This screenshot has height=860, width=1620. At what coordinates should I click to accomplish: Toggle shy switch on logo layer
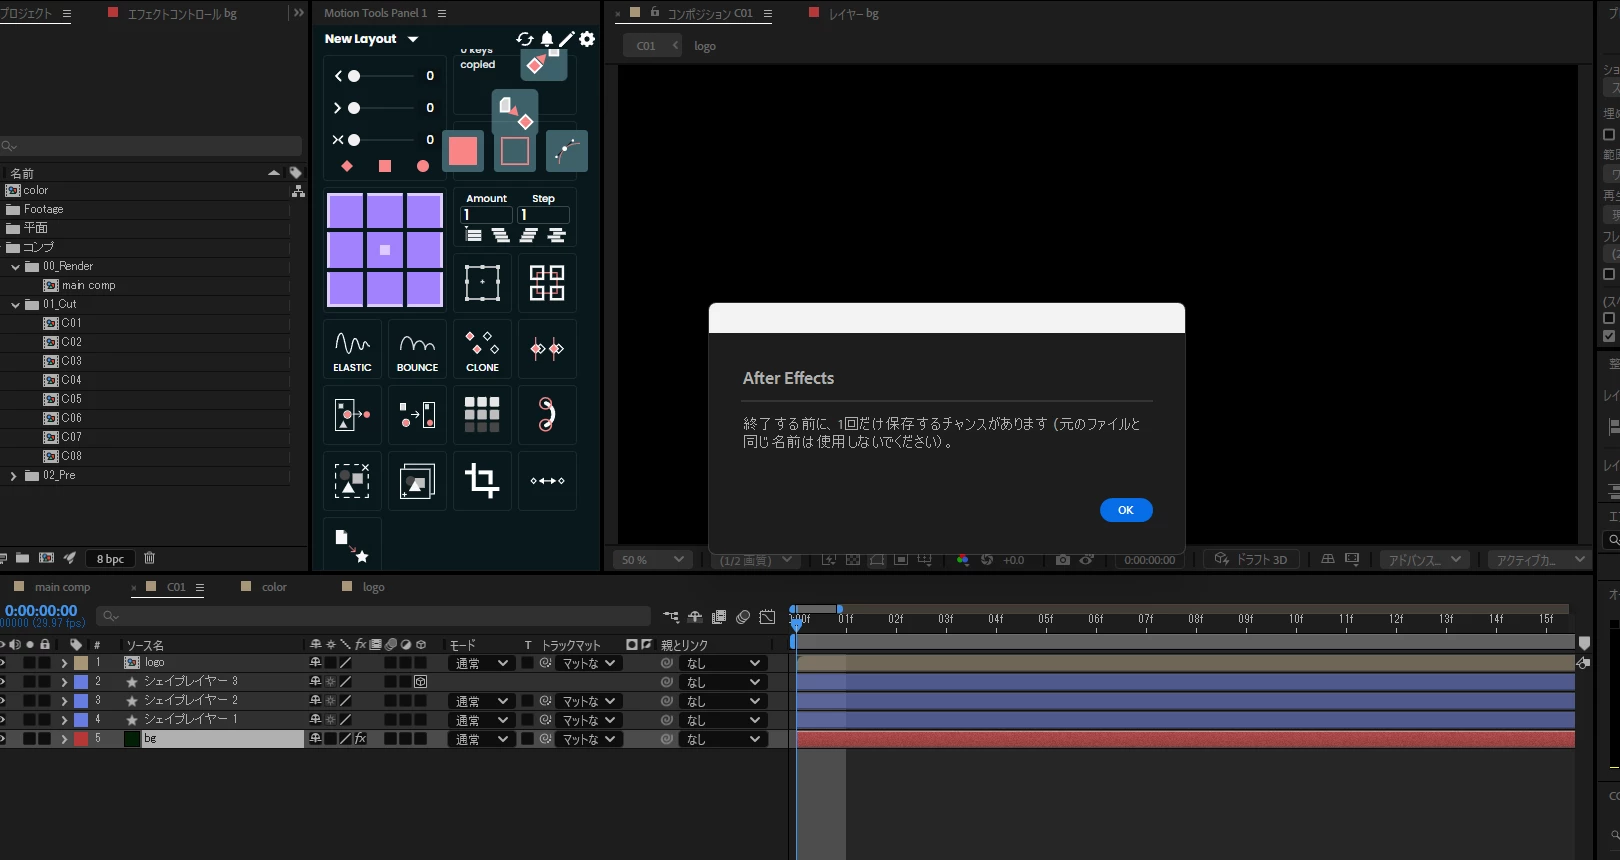coord(316,663)
